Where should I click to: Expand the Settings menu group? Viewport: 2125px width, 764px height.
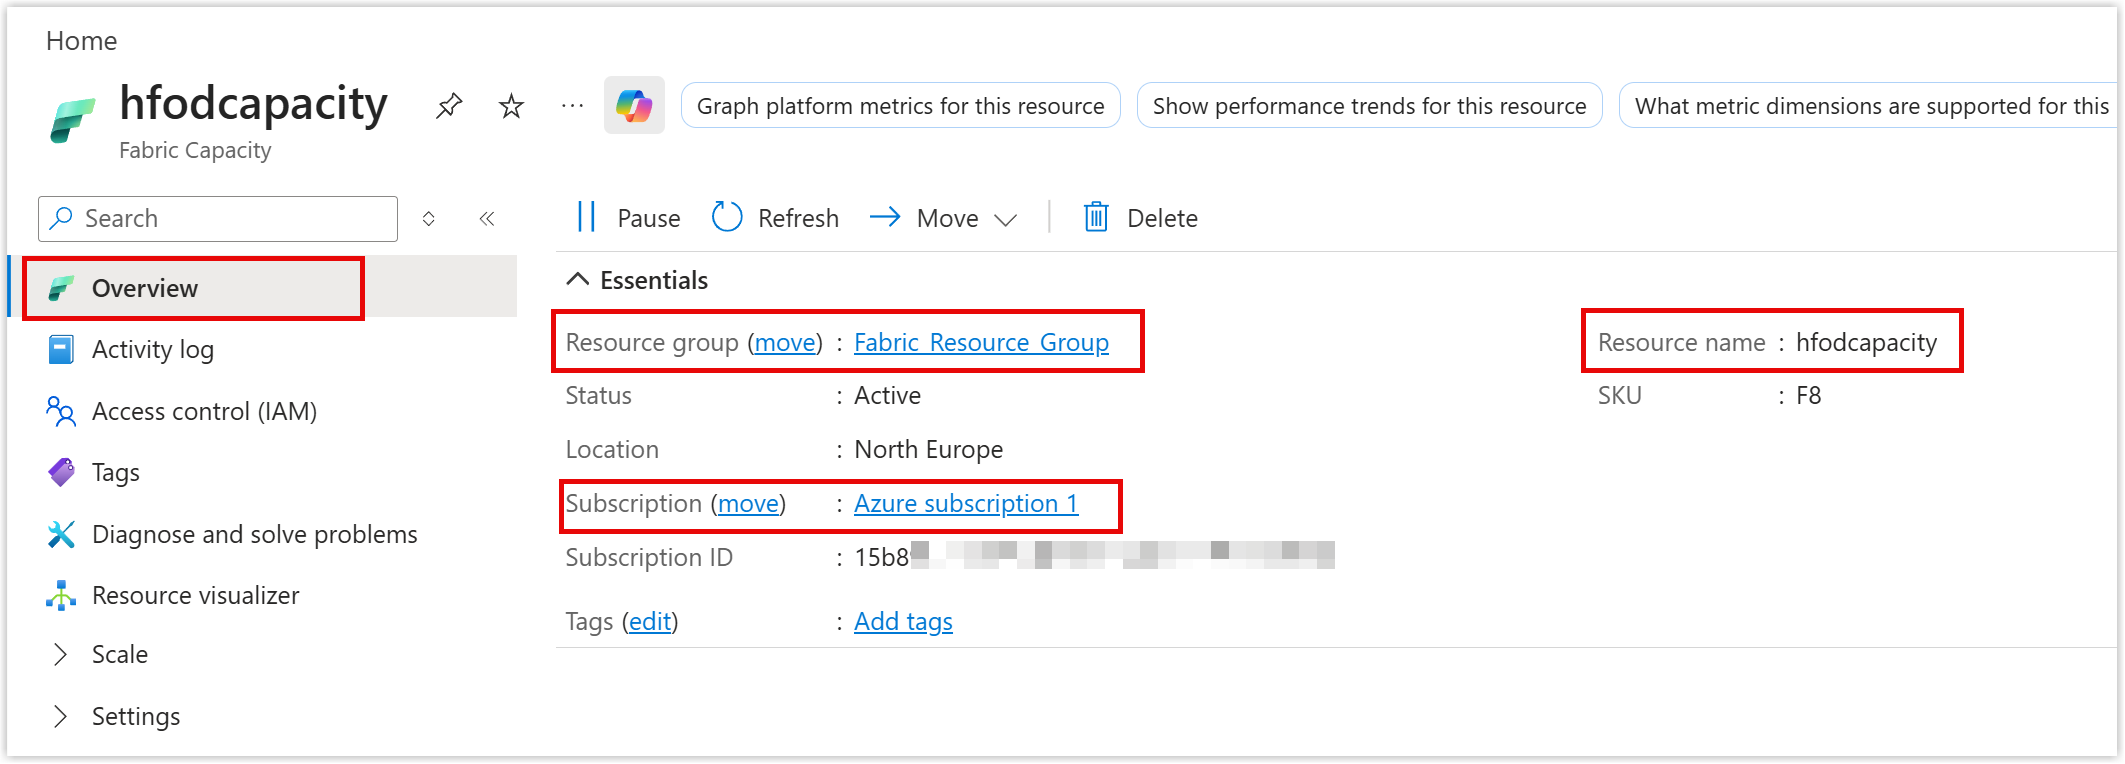(61, 716)
